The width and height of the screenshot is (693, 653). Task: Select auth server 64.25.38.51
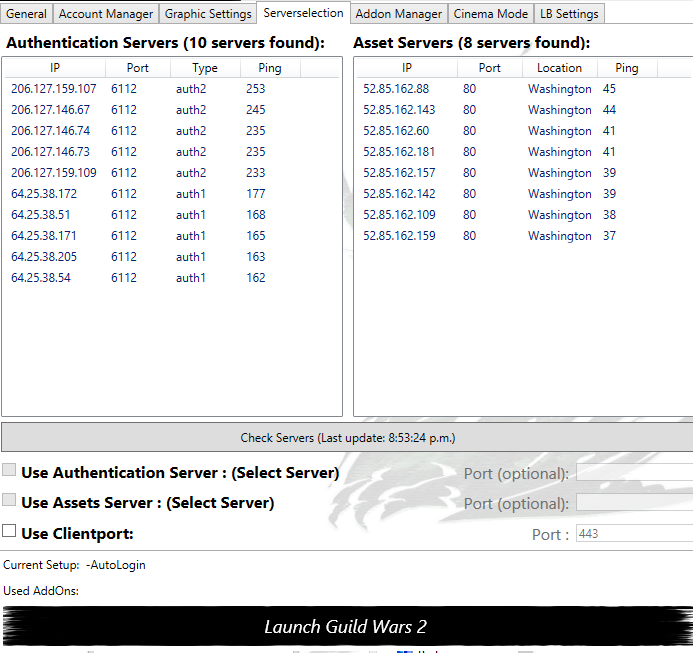point(172,215)
